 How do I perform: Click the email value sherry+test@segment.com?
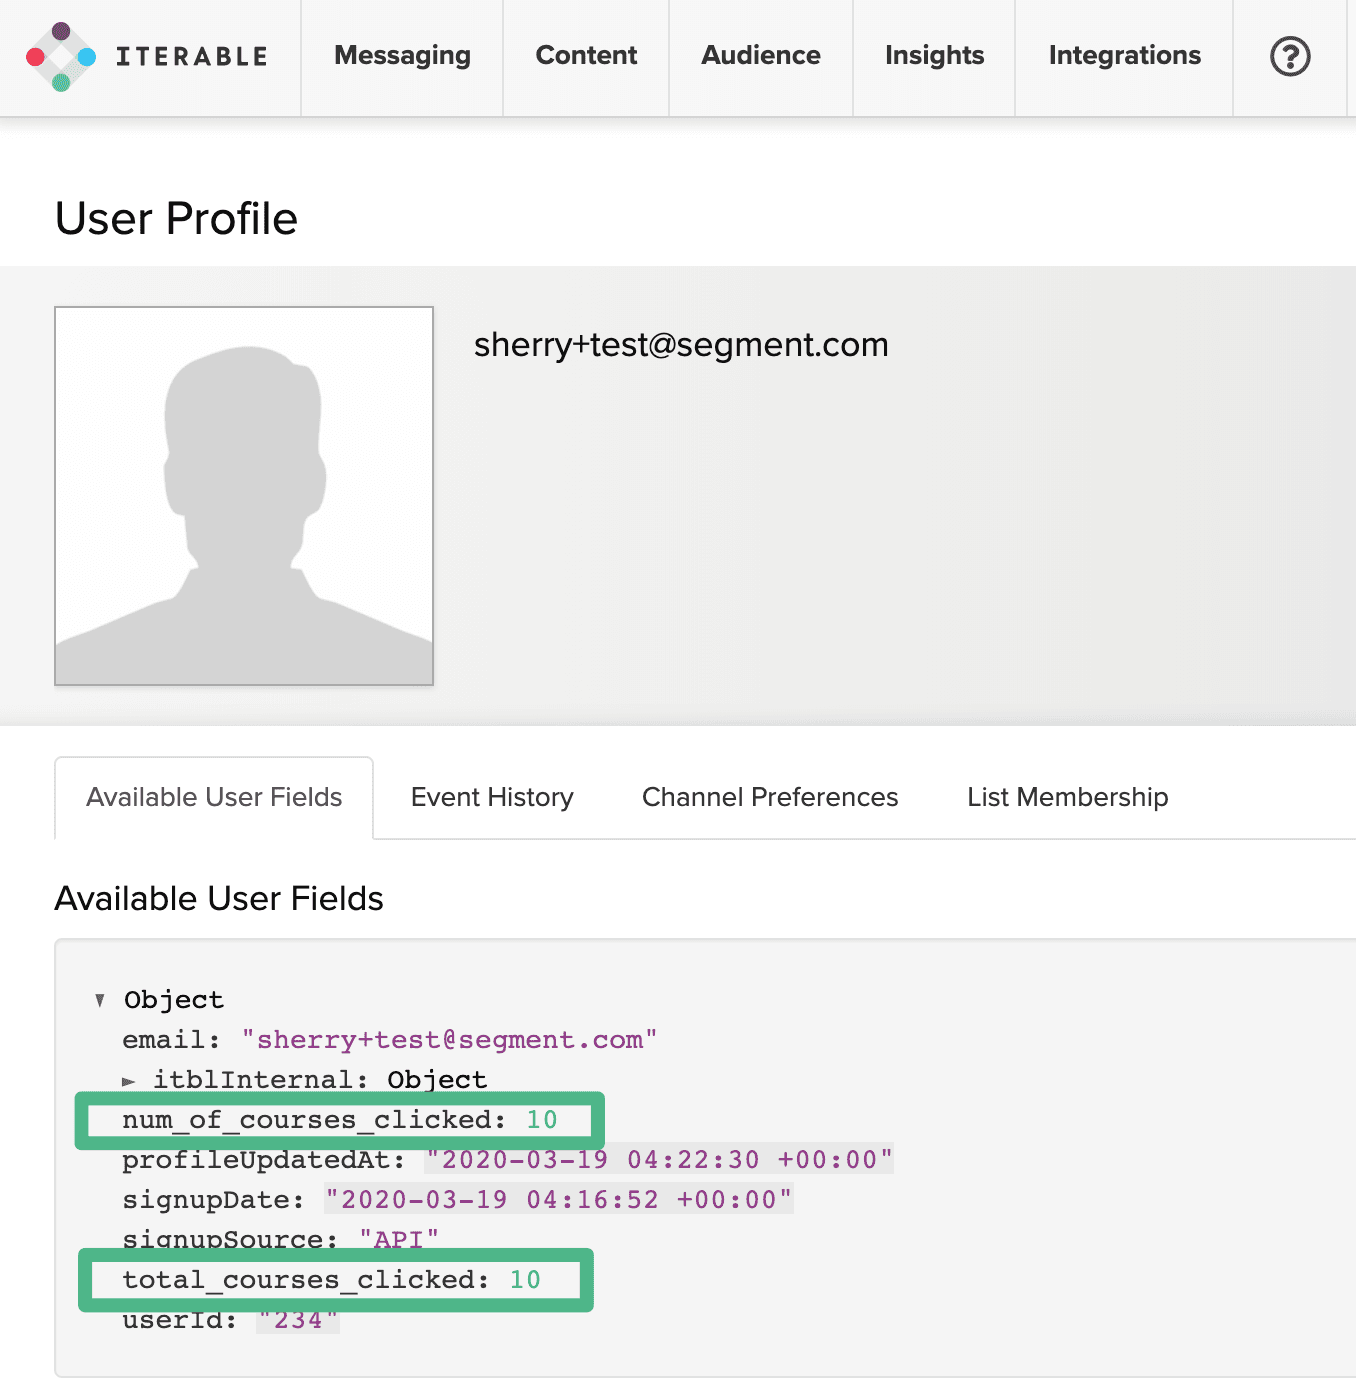[x=449, y=1040]
